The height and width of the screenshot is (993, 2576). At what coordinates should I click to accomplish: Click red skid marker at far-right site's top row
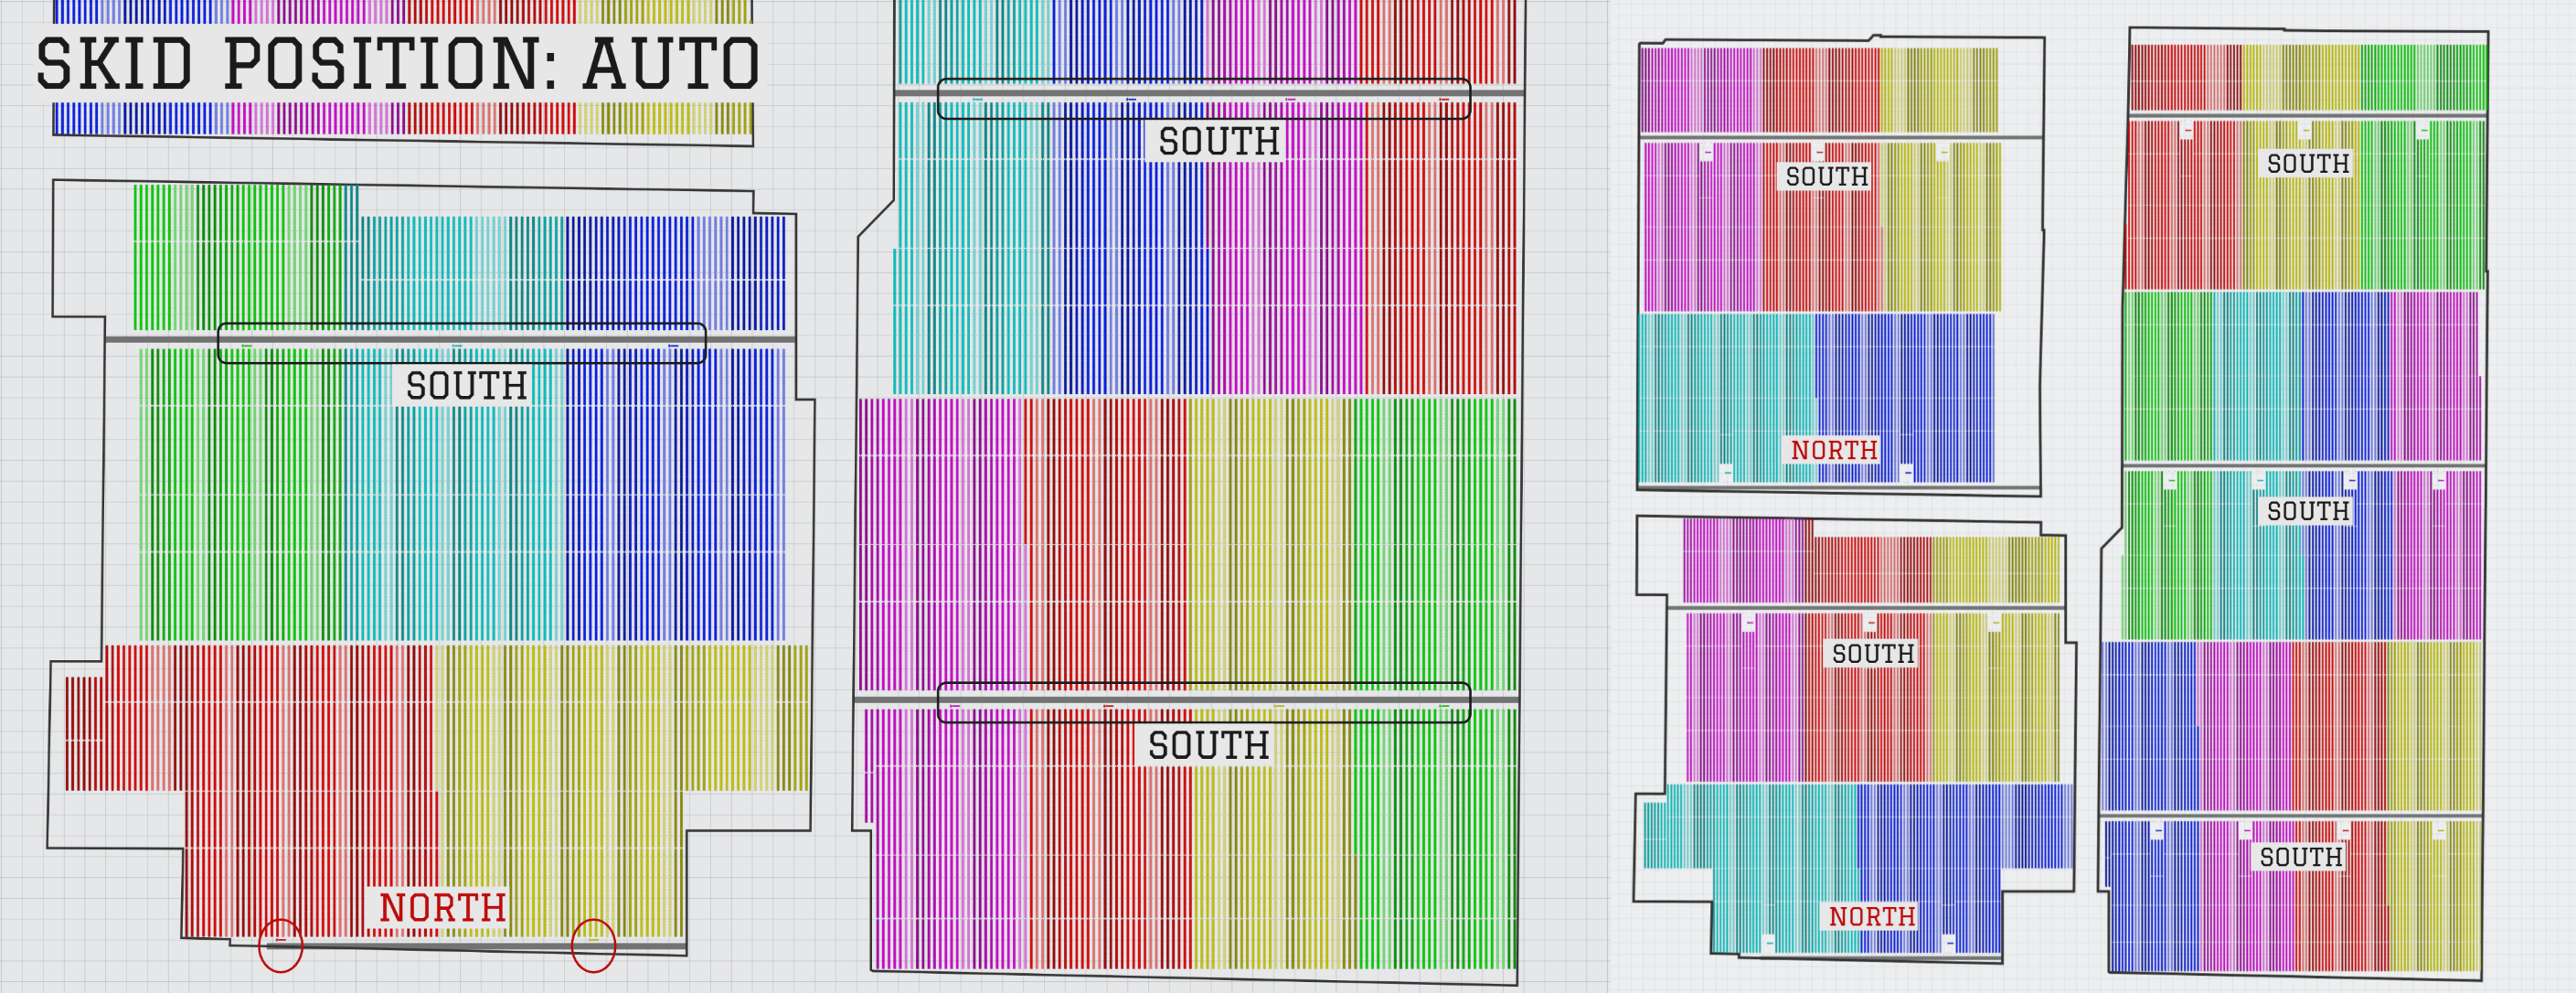click(2187, 131)
